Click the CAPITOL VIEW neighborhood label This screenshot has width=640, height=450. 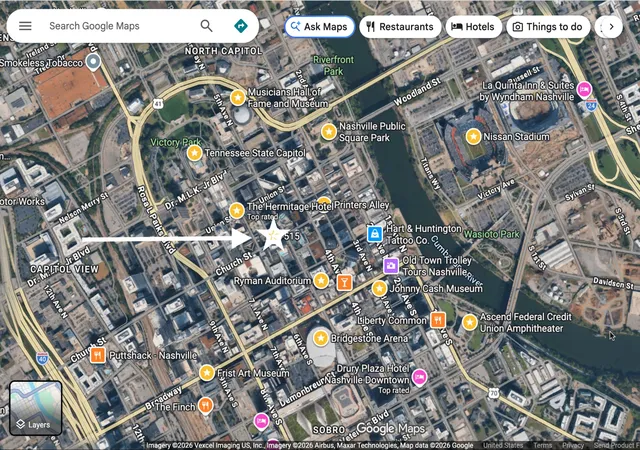pos(64,269)
